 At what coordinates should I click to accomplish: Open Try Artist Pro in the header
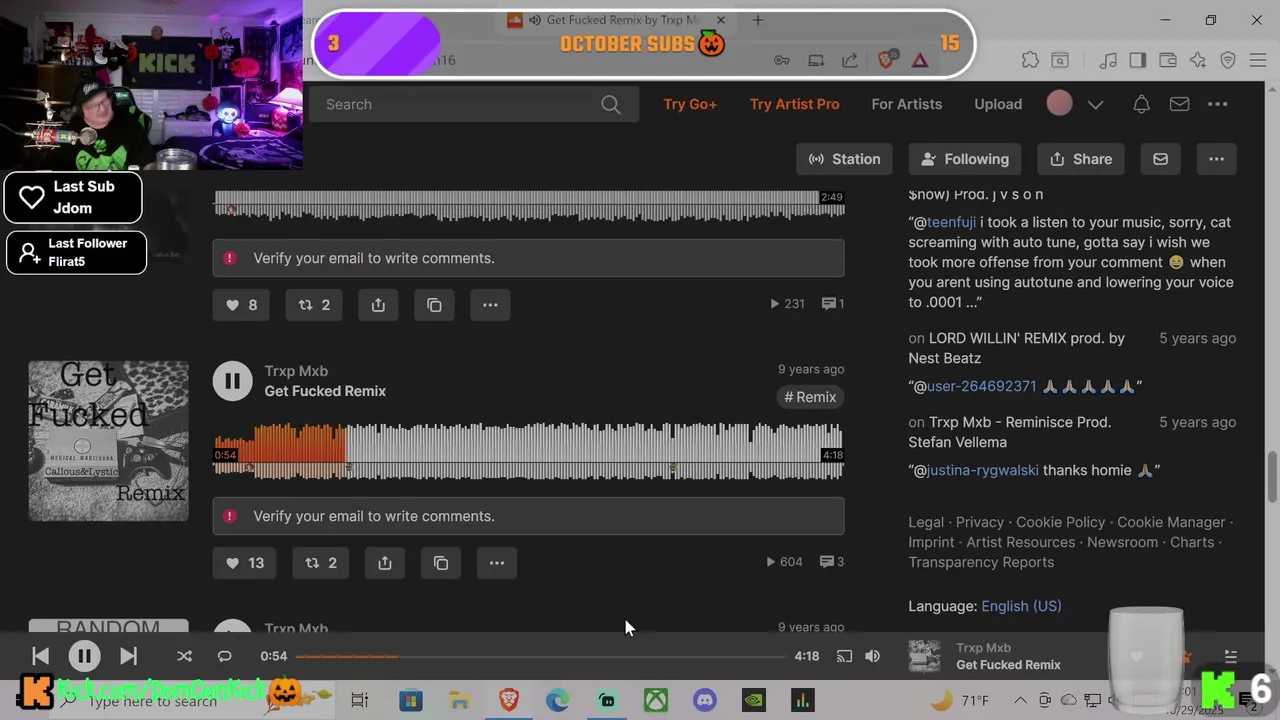[x=794, y=104]
